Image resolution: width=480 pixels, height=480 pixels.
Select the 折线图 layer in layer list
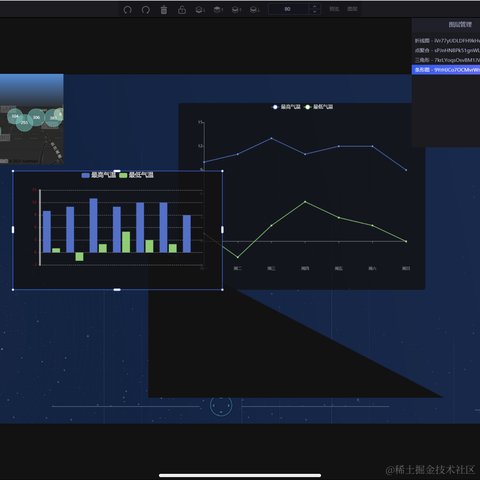(446, 41)
